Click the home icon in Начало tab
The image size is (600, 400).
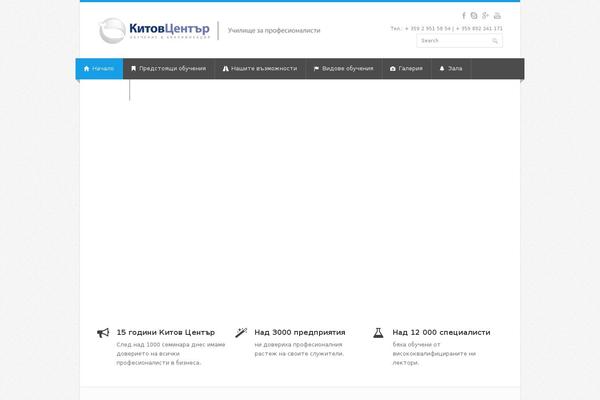pyautogui.click(x=86, y=69)
